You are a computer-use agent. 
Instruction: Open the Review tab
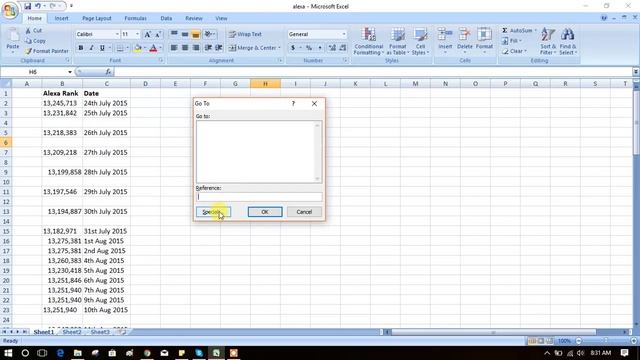(x=193, y=18)
